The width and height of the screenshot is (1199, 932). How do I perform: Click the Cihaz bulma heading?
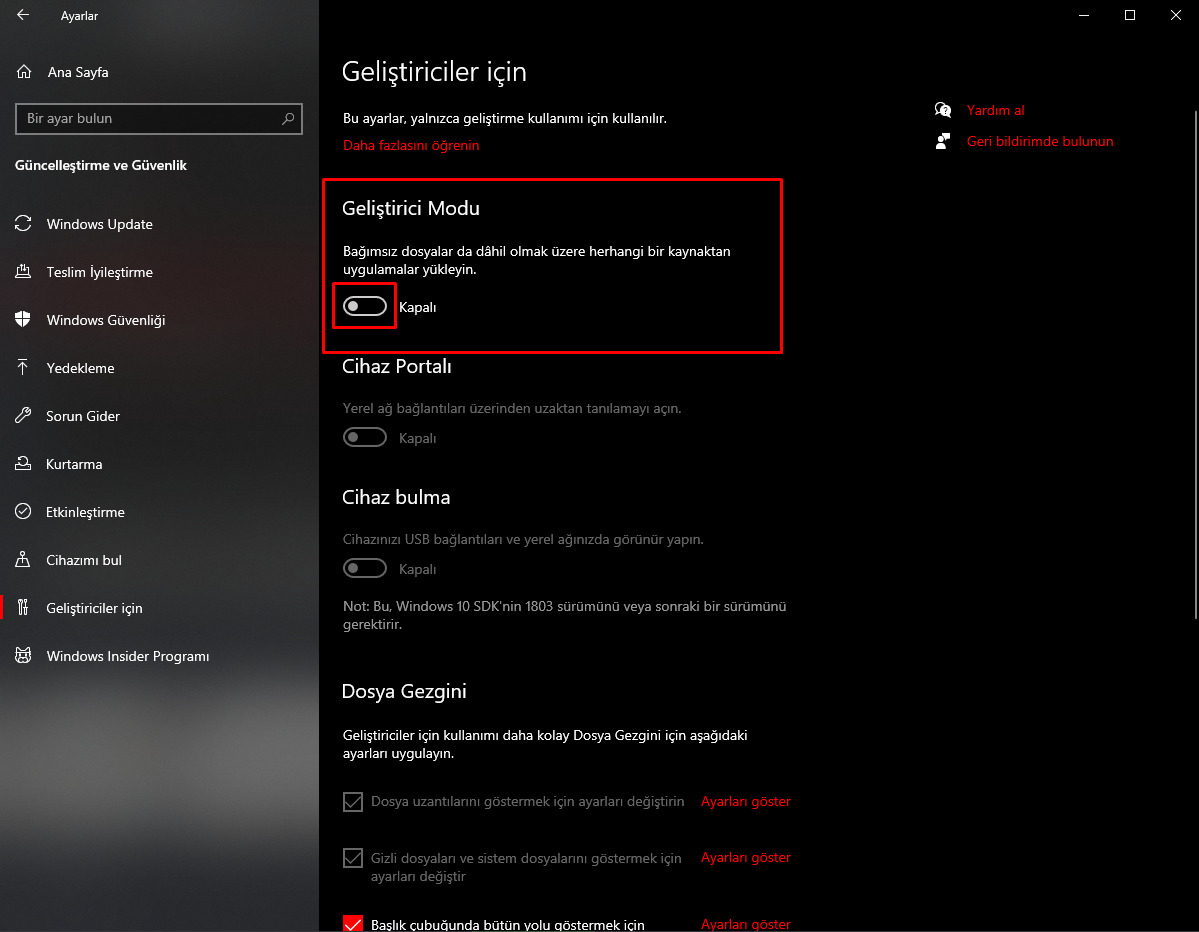click(395, 497)
